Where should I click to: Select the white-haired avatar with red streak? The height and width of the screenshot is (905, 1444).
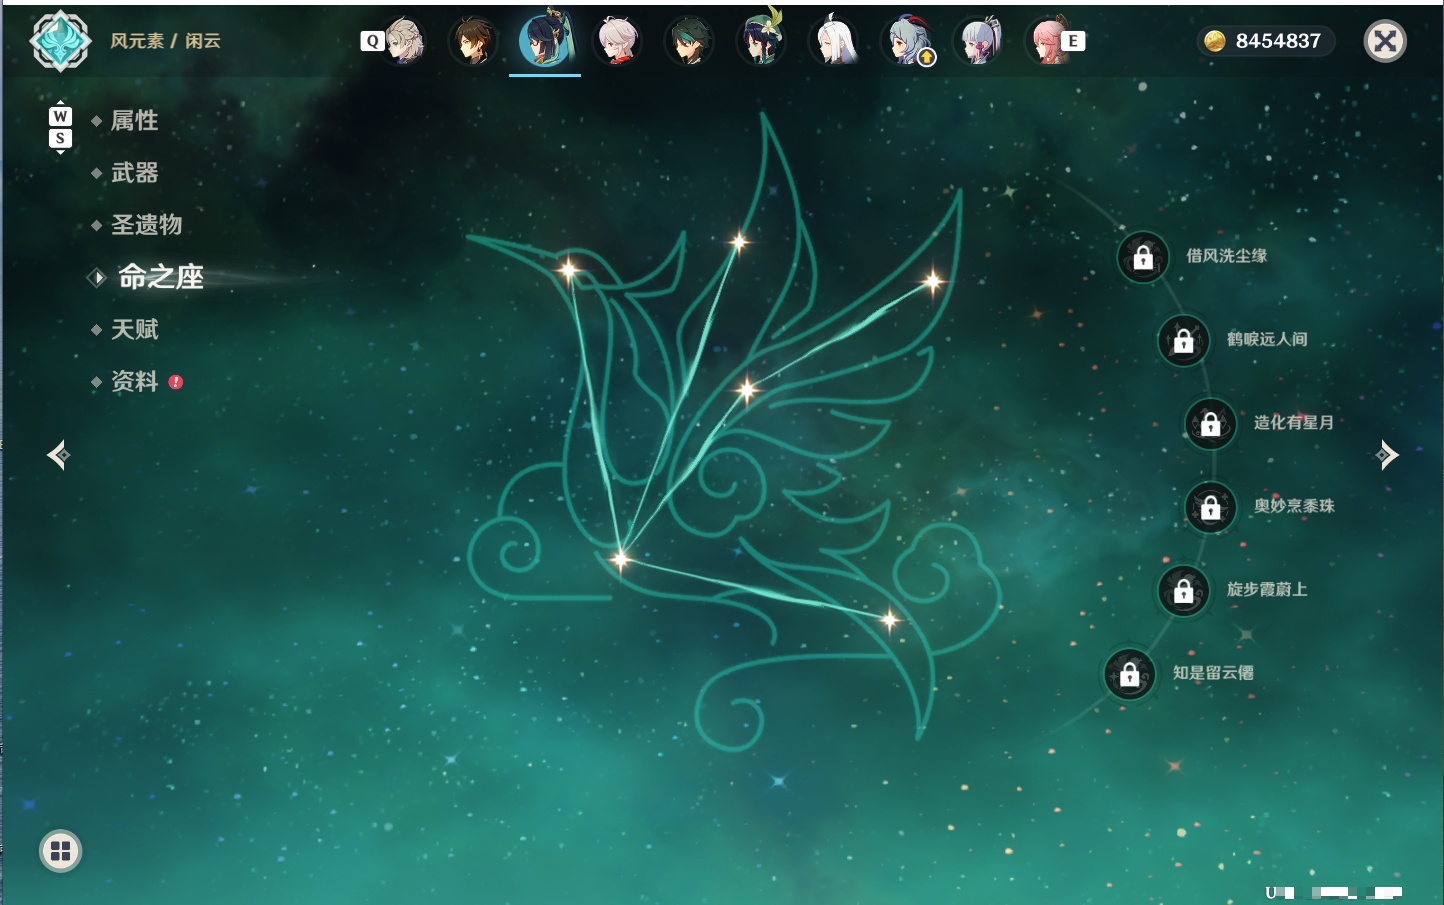pyautogui.click(x=617, y=41)
